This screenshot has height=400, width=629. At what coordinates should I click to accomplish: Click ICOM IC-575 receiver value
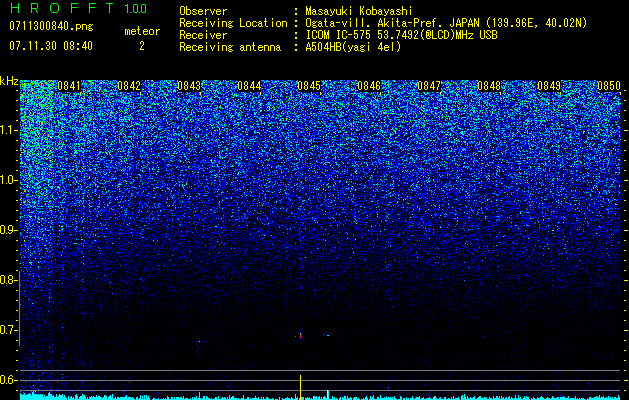tap(401, 35)
